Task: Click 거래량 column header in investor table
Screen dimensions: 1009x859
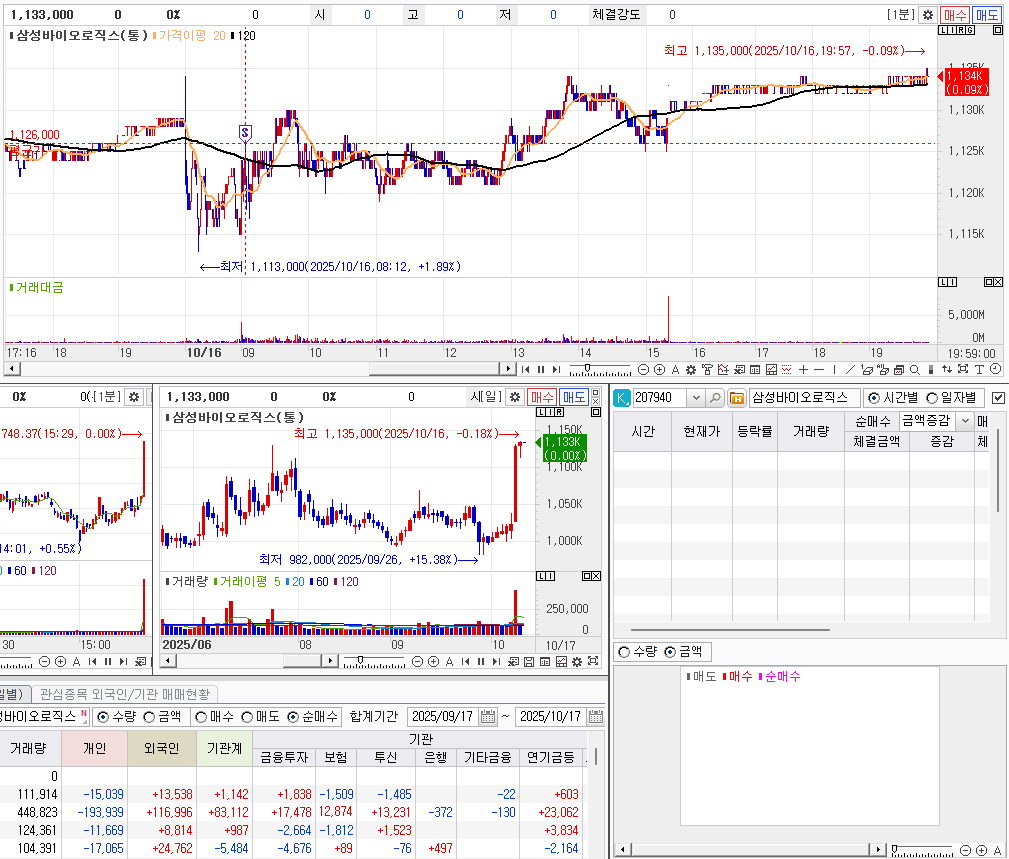Action: click(28, 748)
